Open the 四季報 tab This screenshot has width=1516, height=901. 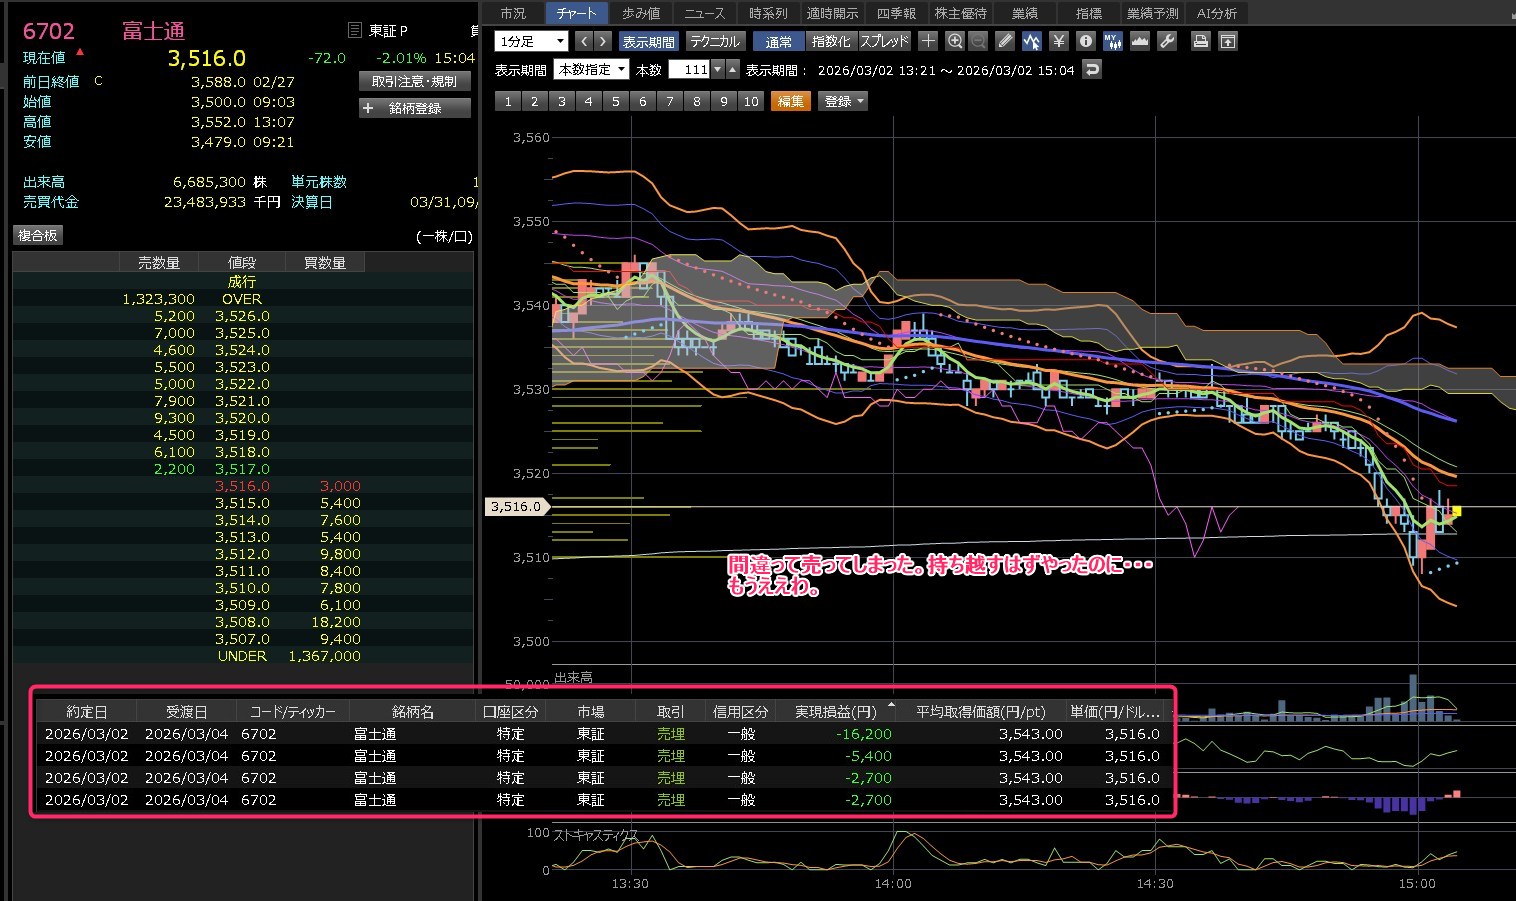896,13
